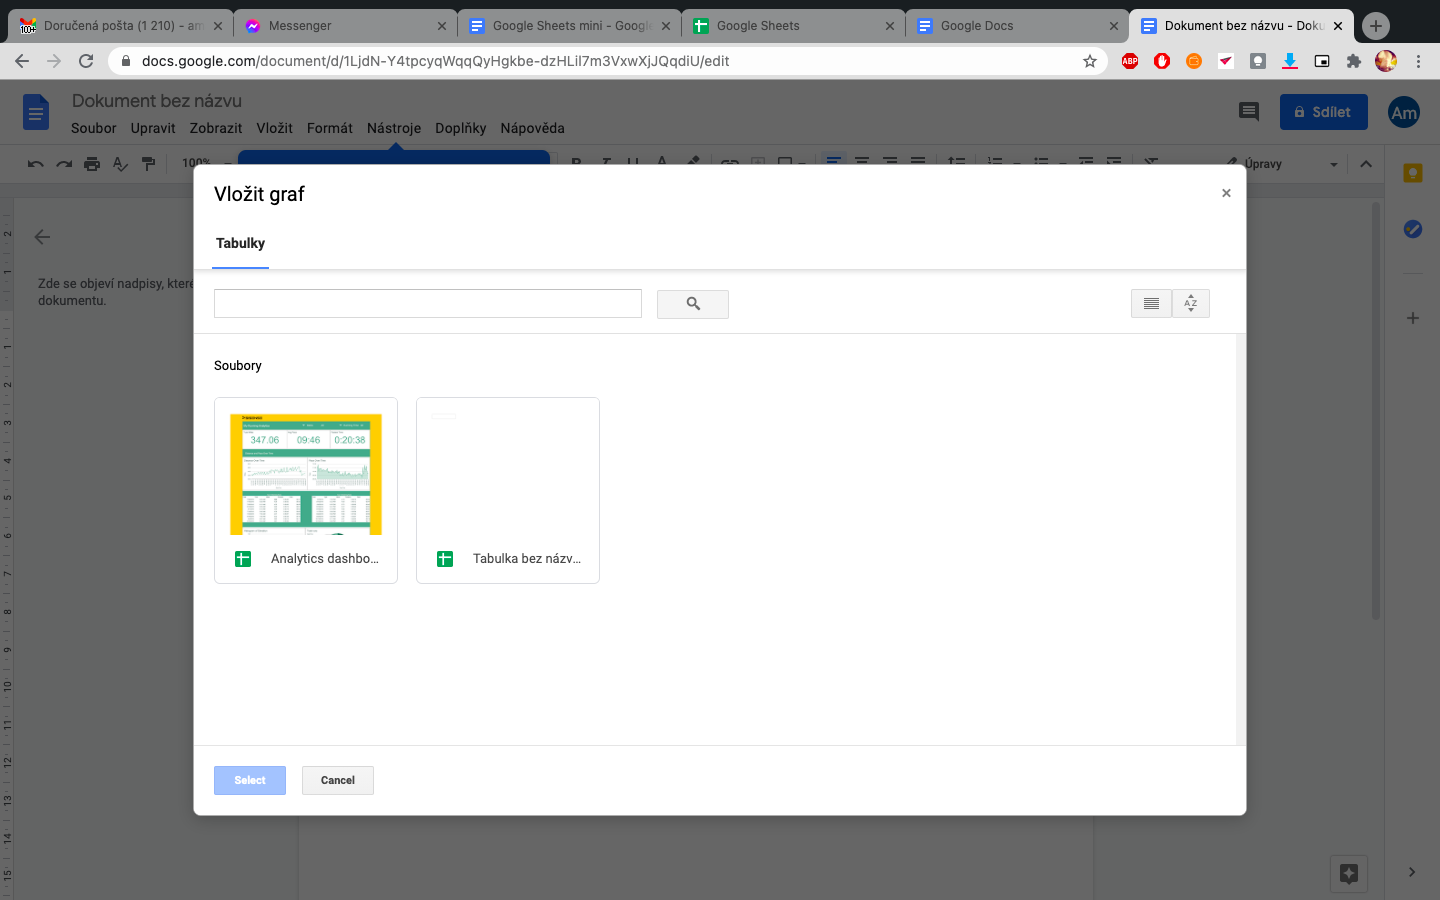Screen dimensions: 1440x900
Task: Click the Explore button at bottom right
Action: (1349, 873)
